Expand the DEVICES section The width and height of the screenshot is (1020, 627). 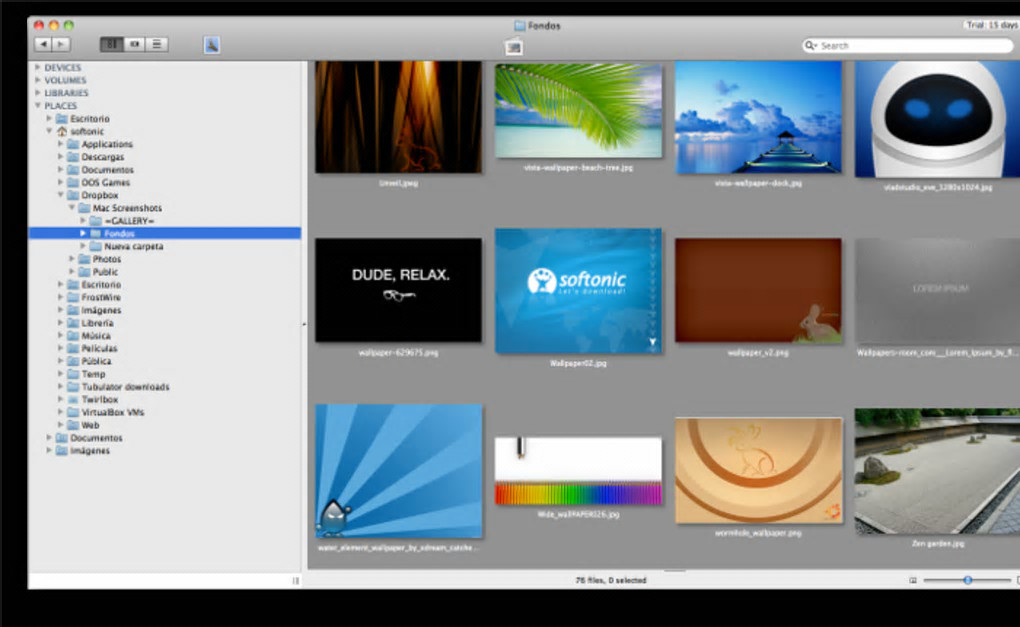pyautogui.click(x=38, y=67)
